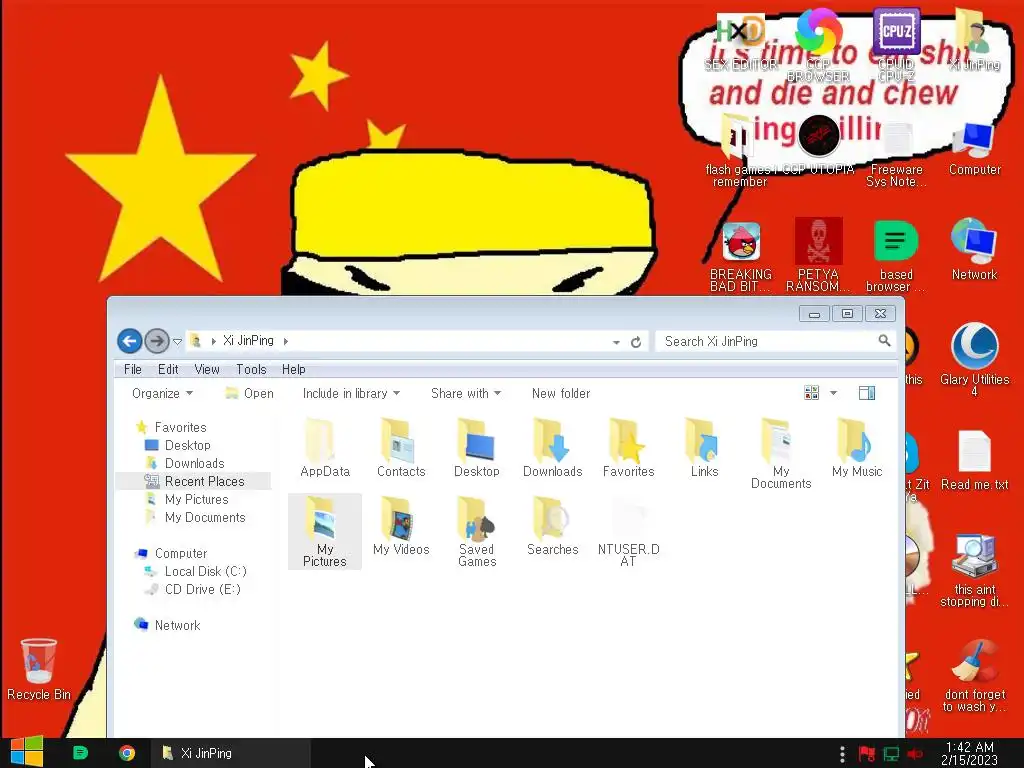Click the arrow after Xi JinPing in address bar
The height and width of the screenshot is (768, 1024).
285,341
